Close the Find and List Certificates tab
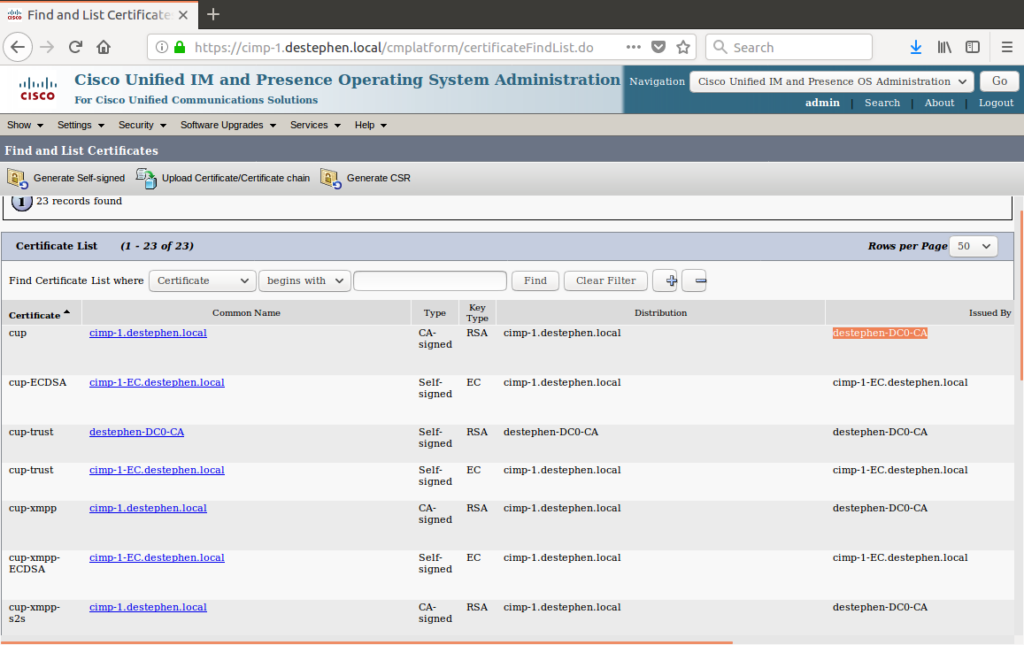 click(x=184, y=14)
